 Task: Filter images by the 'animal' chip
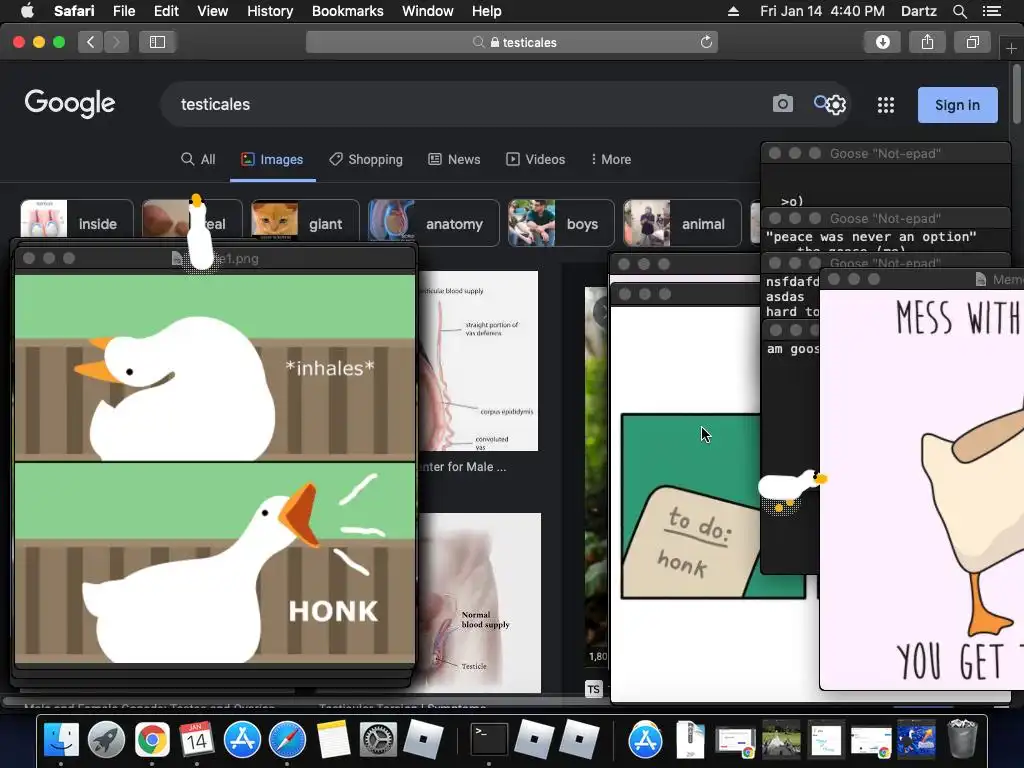click(682, 223)
